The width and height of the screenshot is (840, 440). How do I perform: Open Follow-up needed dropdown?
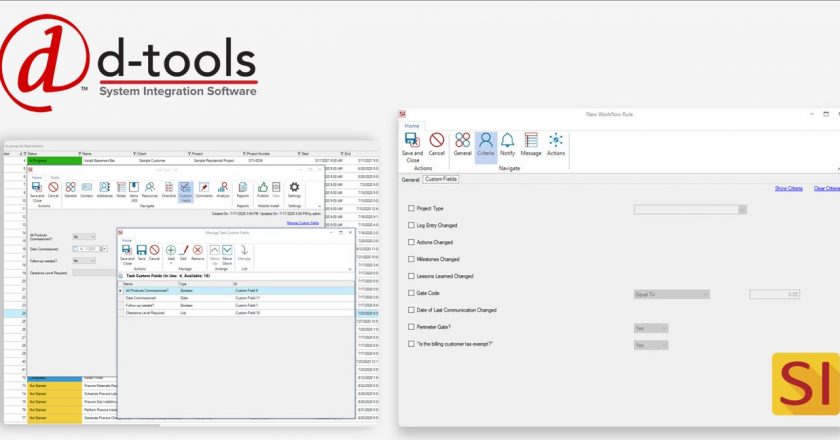click(84, 260)
